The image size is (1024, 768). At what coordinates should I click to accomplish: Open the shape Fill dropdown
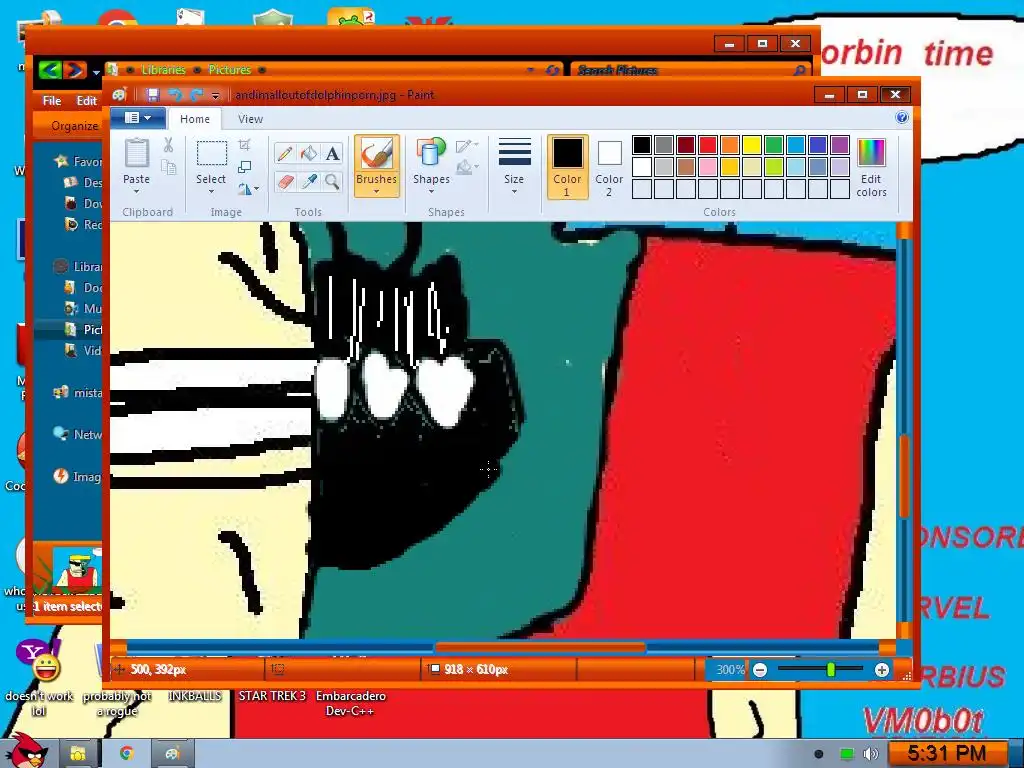click(467, 168)
